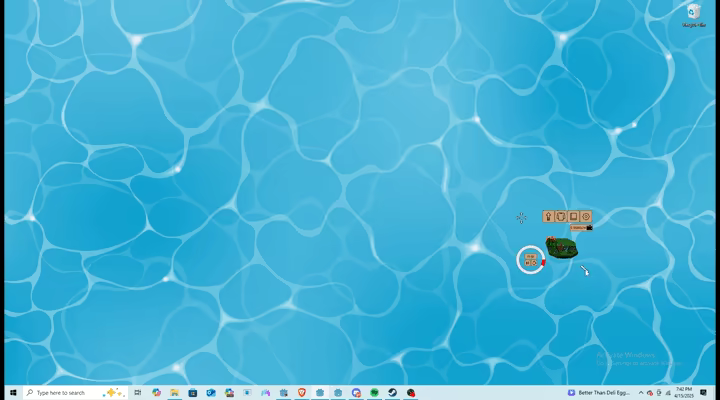Expand hidden system tray icons chevron
The image size is (720, 400).
pos(641,393)
